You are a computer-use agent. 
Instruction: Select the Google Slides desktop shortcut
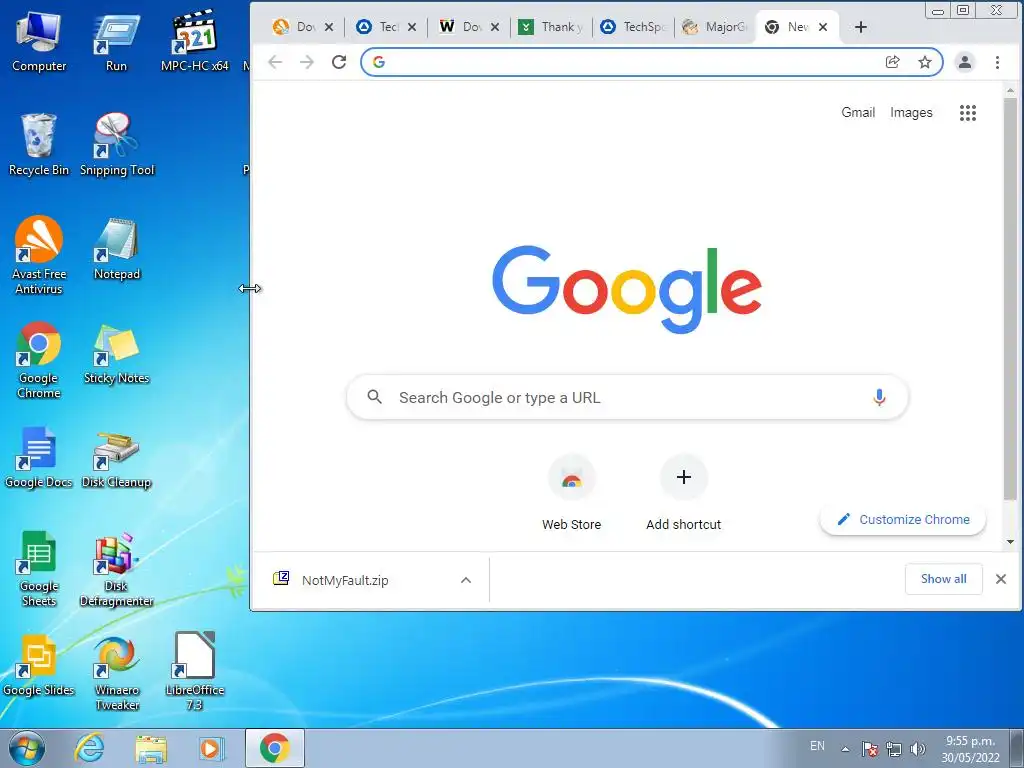39,666
